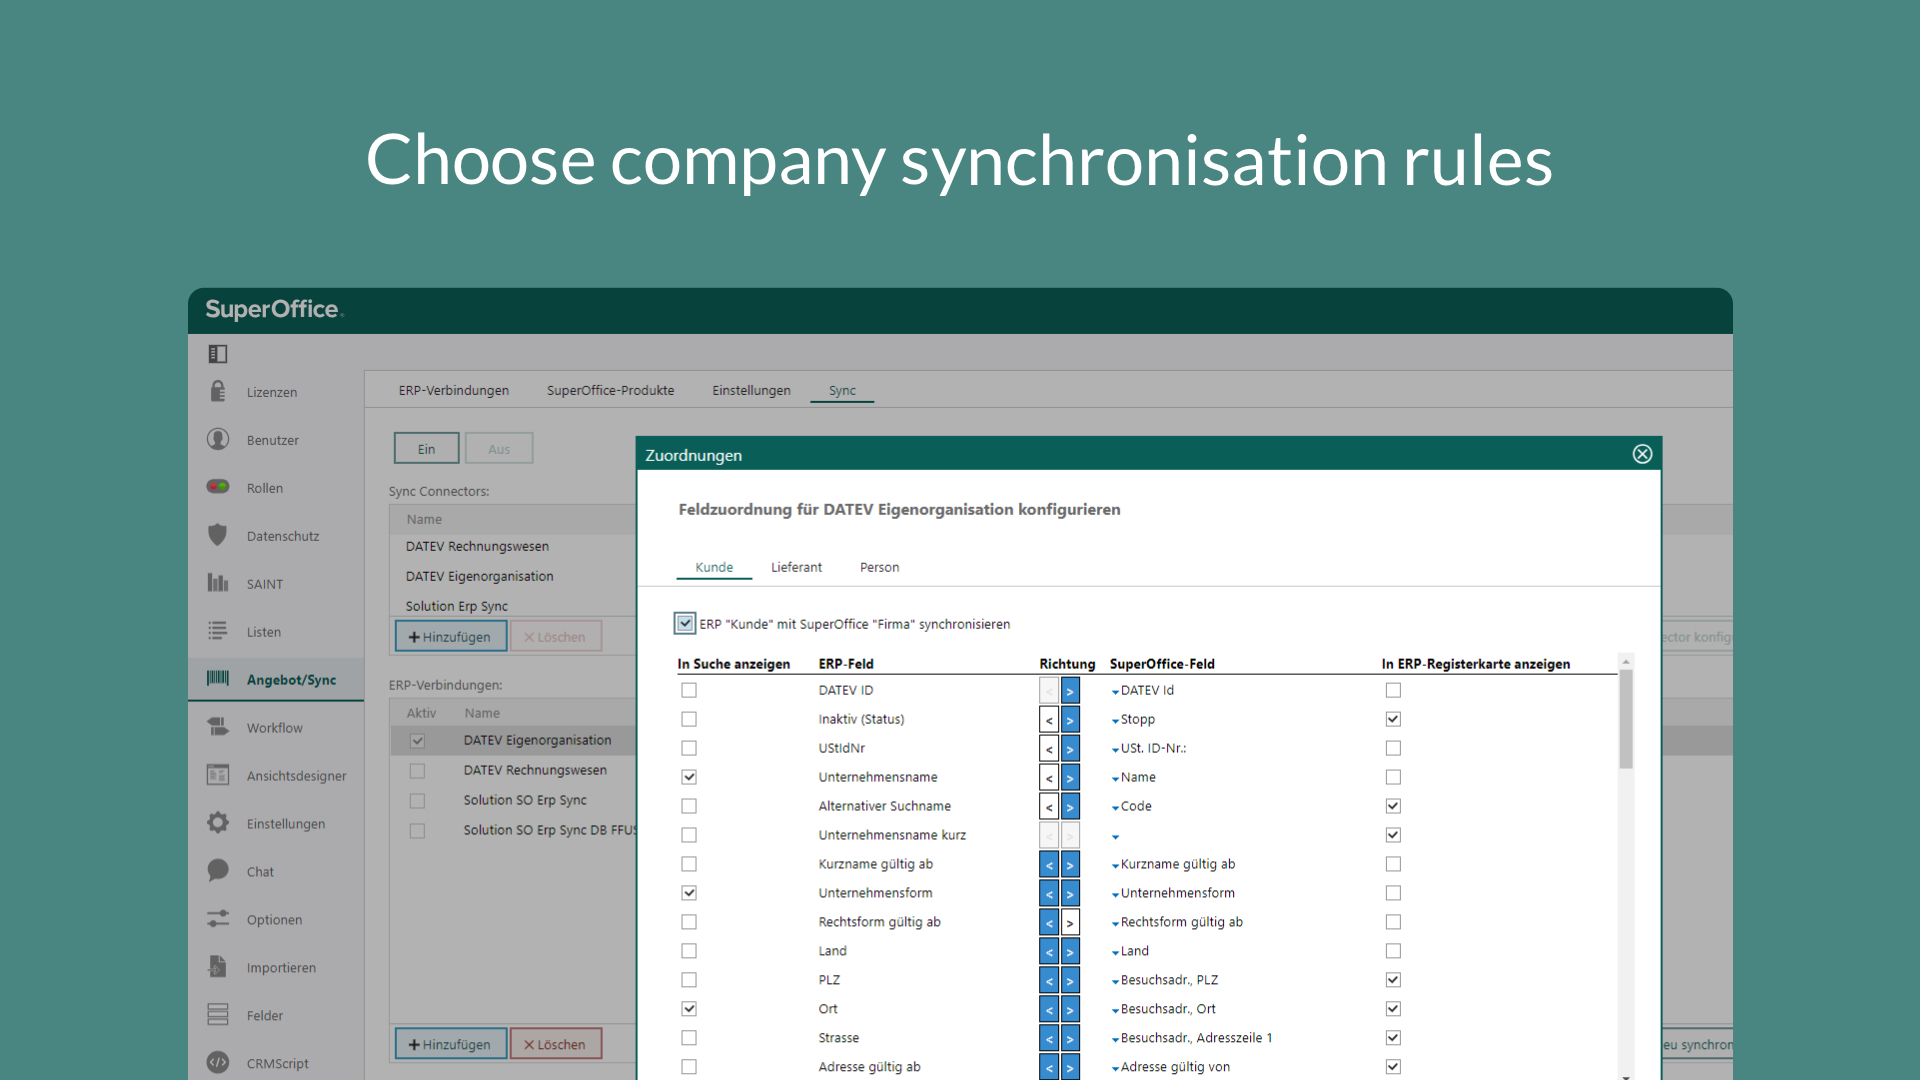
Task: Toggle search checkbox for DATEV ID row
Action: point(689,690)
